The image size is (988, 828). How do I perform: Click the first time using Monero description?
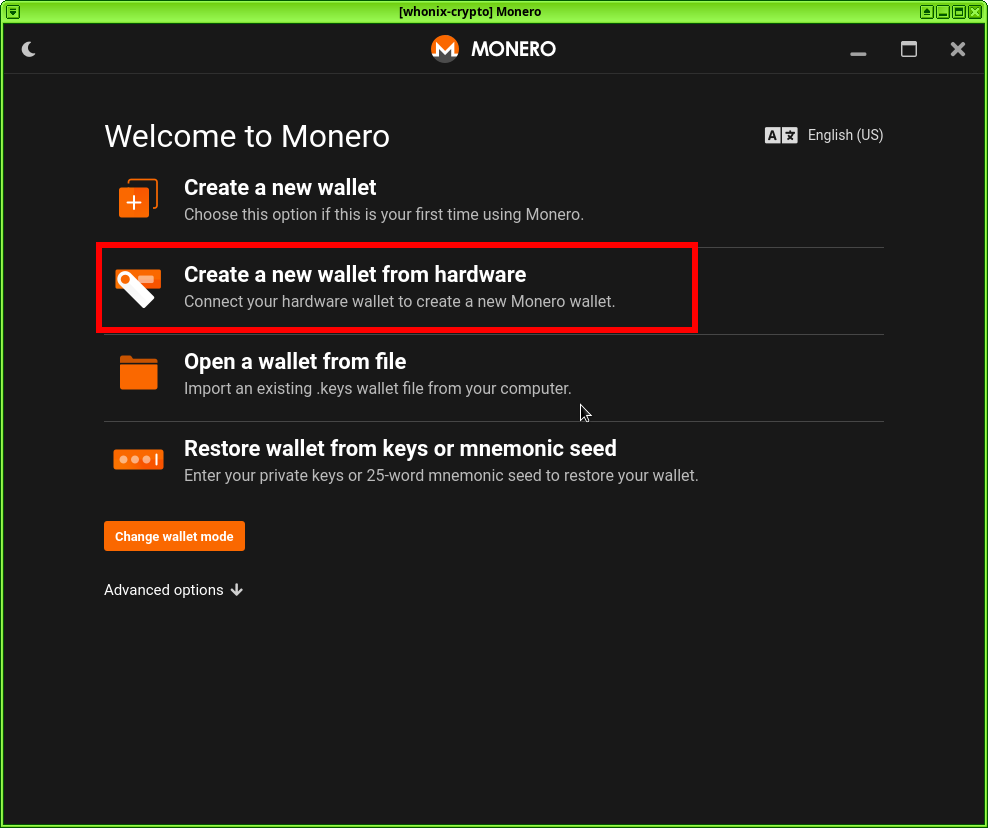(384, 215)
